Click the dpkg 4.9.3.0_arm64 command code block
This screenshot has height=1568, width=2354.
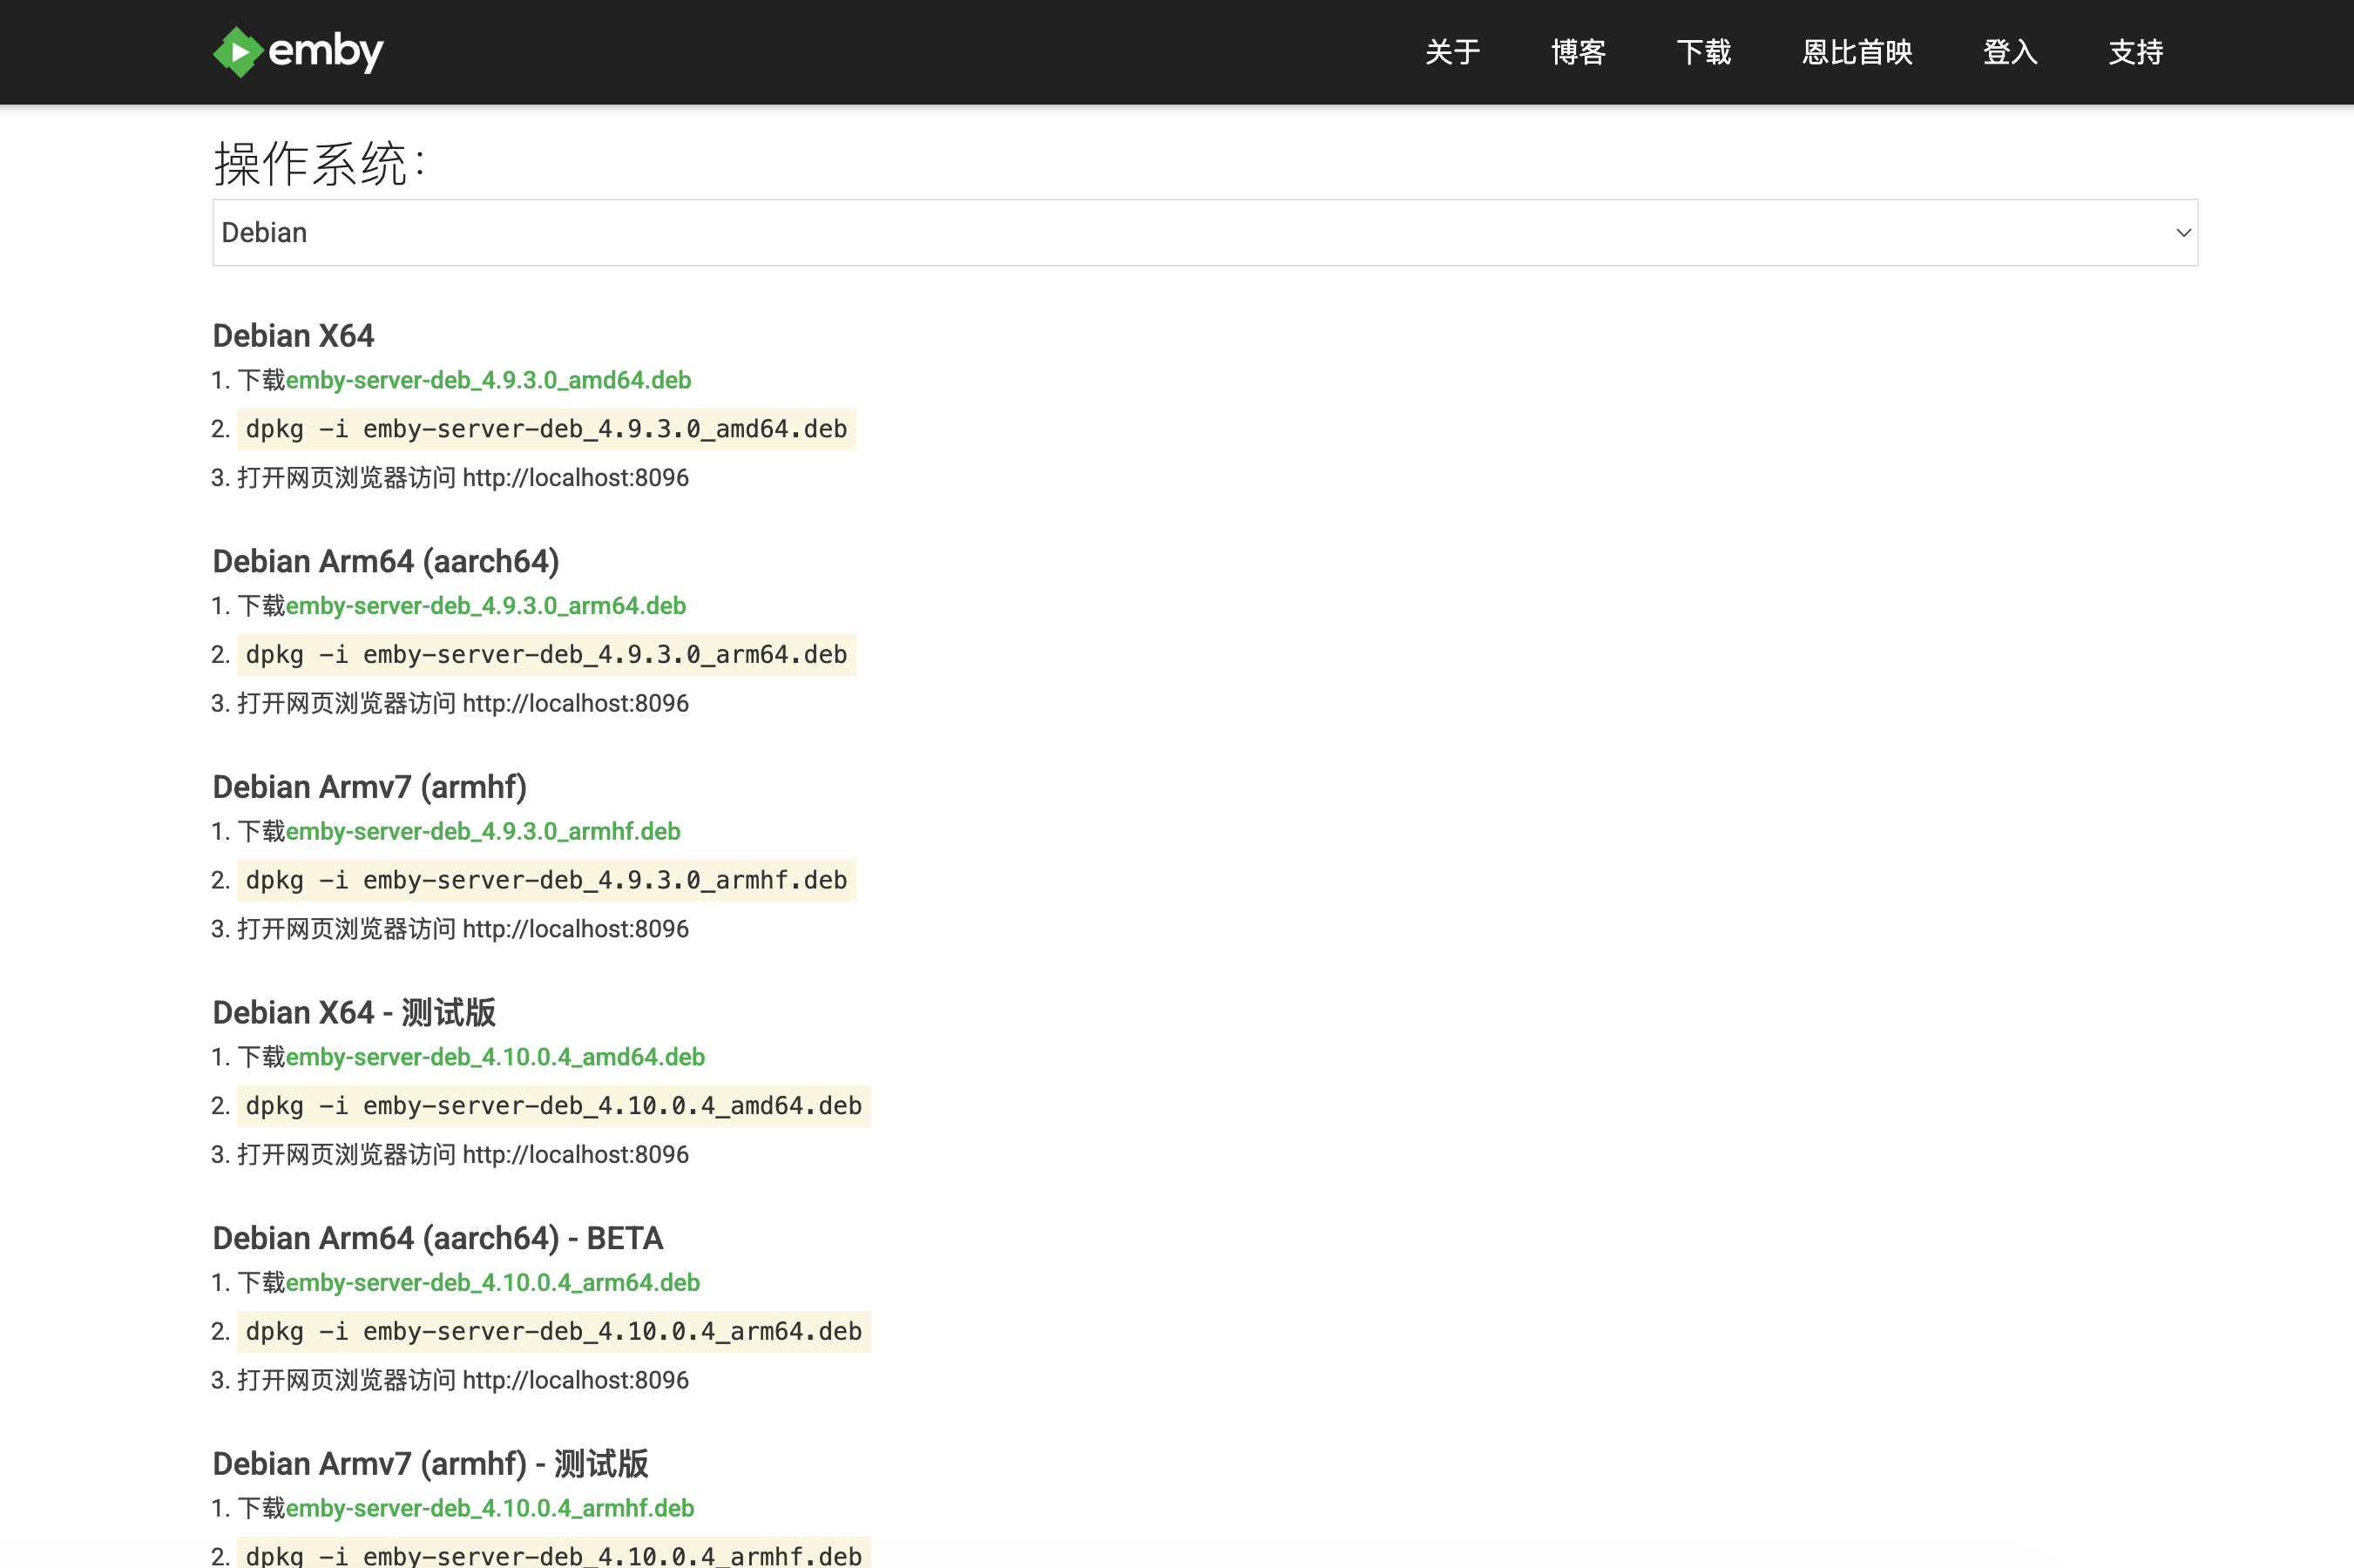point(546,655)
